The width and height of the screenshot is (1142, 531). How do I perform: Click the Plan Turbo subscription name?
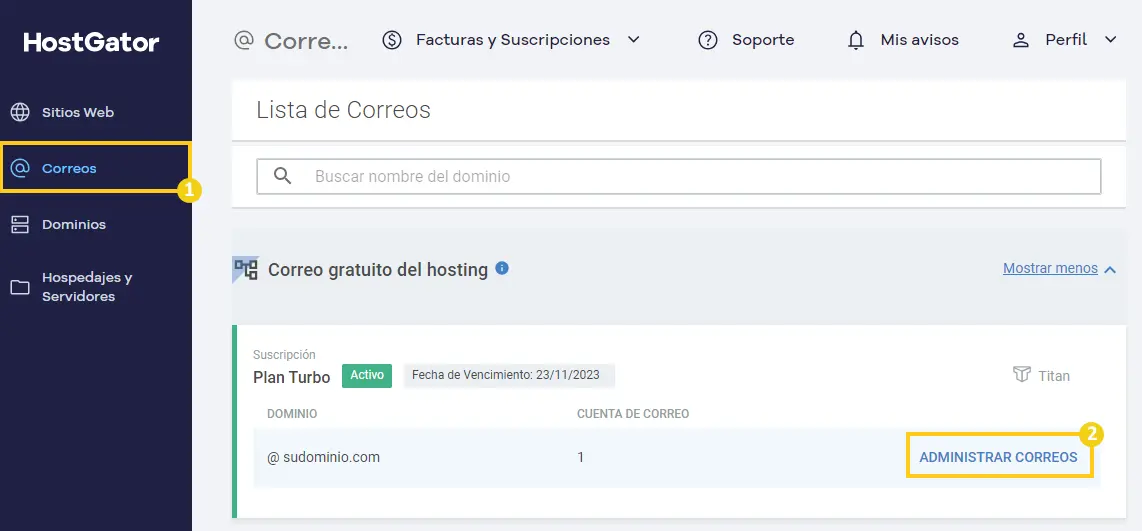[x=291, y=377]
